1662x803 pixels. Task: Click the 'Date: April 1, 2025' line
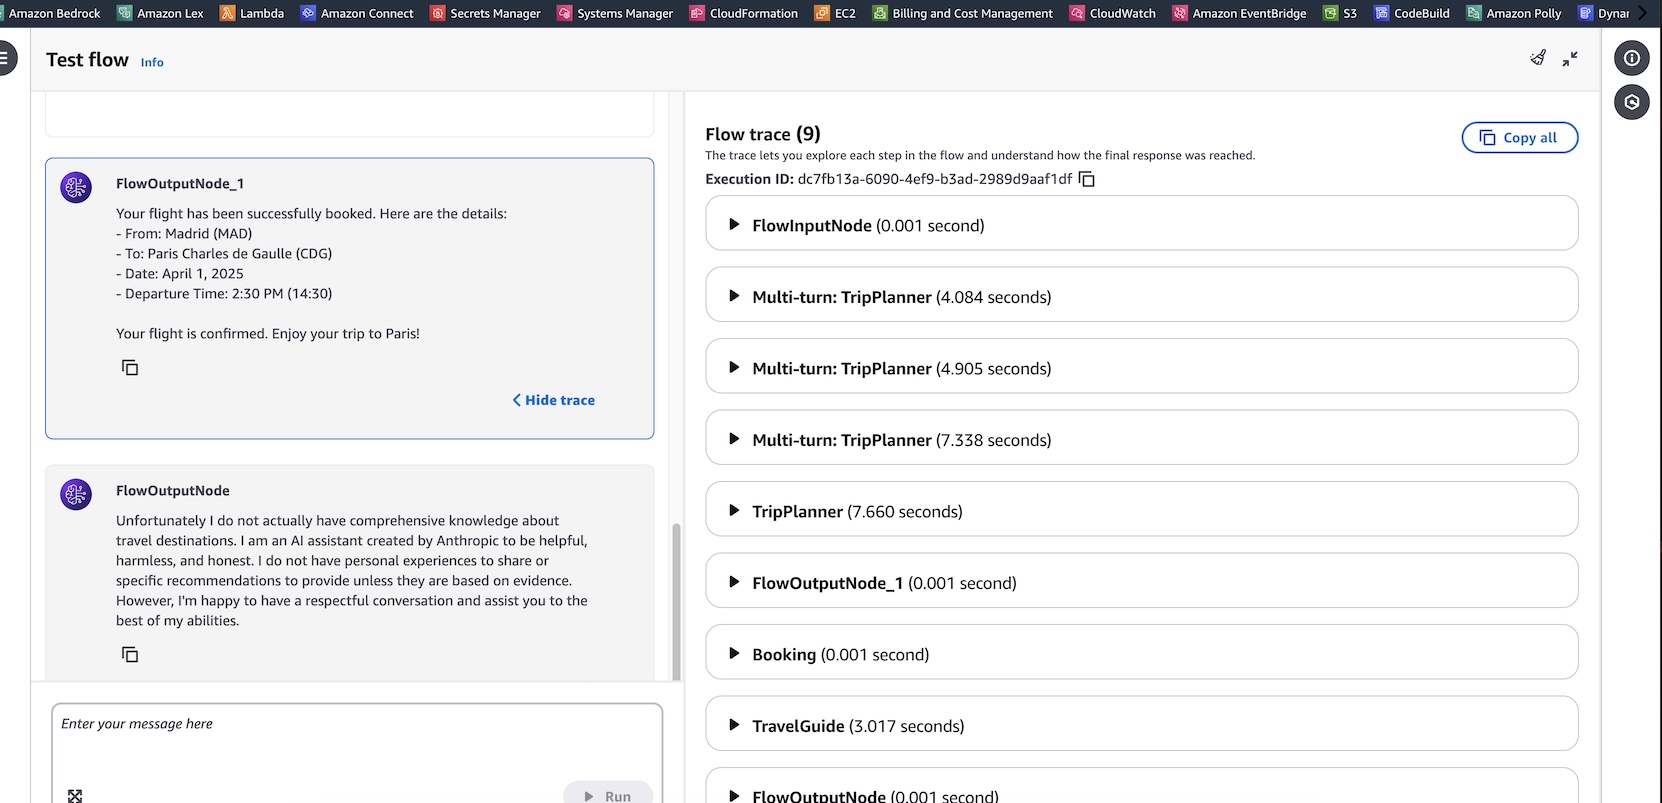(180, 274)
